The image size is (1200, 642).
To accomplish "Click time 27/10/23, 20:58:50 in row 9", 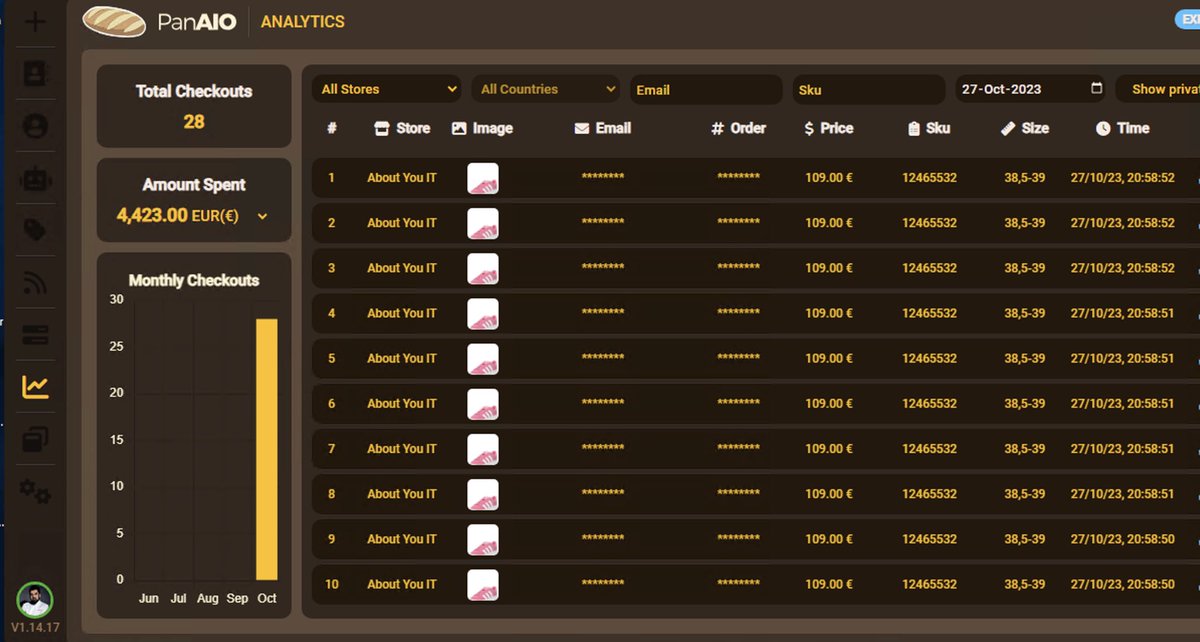I will 1122,539.
